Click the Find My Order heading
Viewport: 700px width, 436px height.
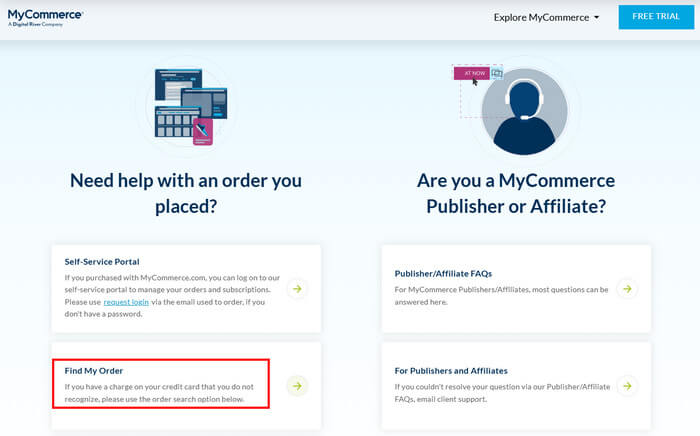94,371
